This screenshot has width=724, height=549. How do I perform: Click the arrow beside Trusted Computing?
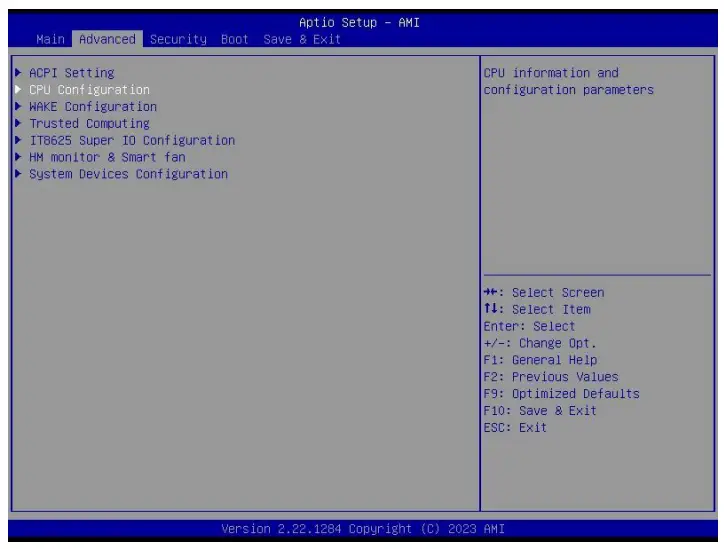pos(18,123)
